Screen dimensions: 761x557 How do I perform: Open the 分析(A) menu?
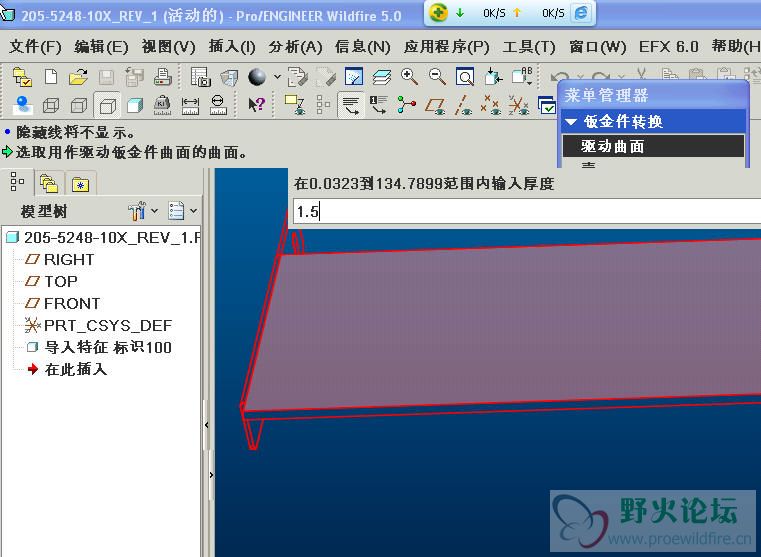click(x=295, y=47)
